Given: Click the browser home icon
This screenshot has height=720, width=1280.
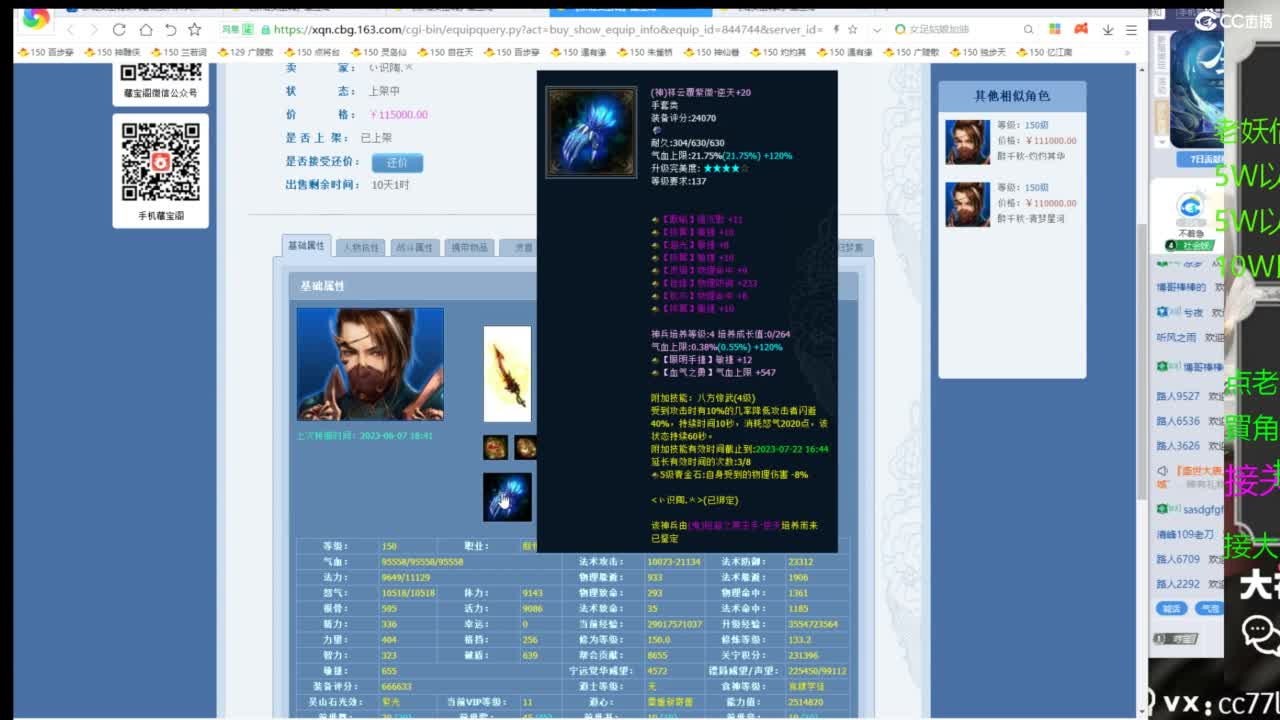Looking at the screenshot, I should (145, 30).
